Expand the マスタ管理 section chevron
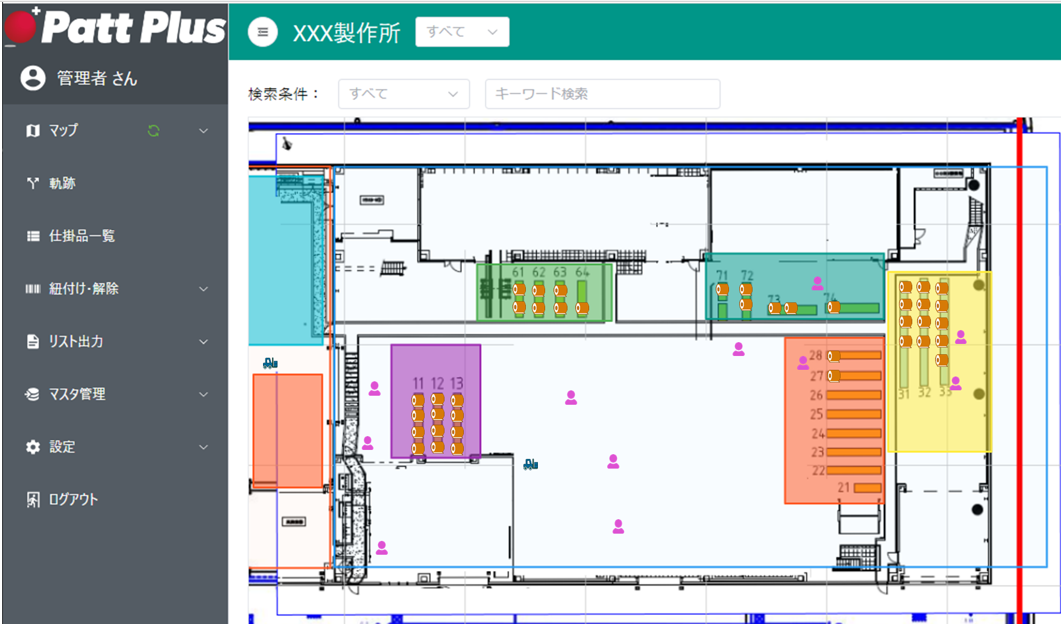Viewport: 1061px width, 624px height. point(204,394)
